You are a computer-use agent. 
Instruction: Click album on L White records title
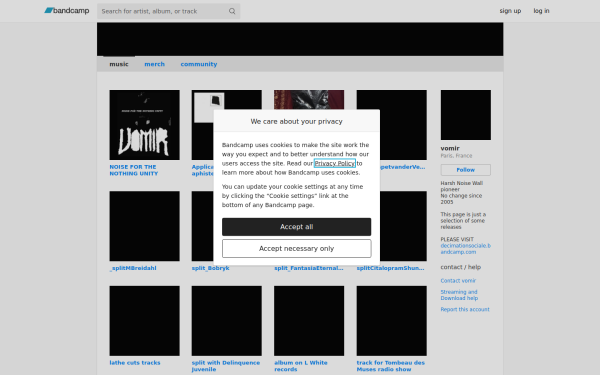point(301,366)
